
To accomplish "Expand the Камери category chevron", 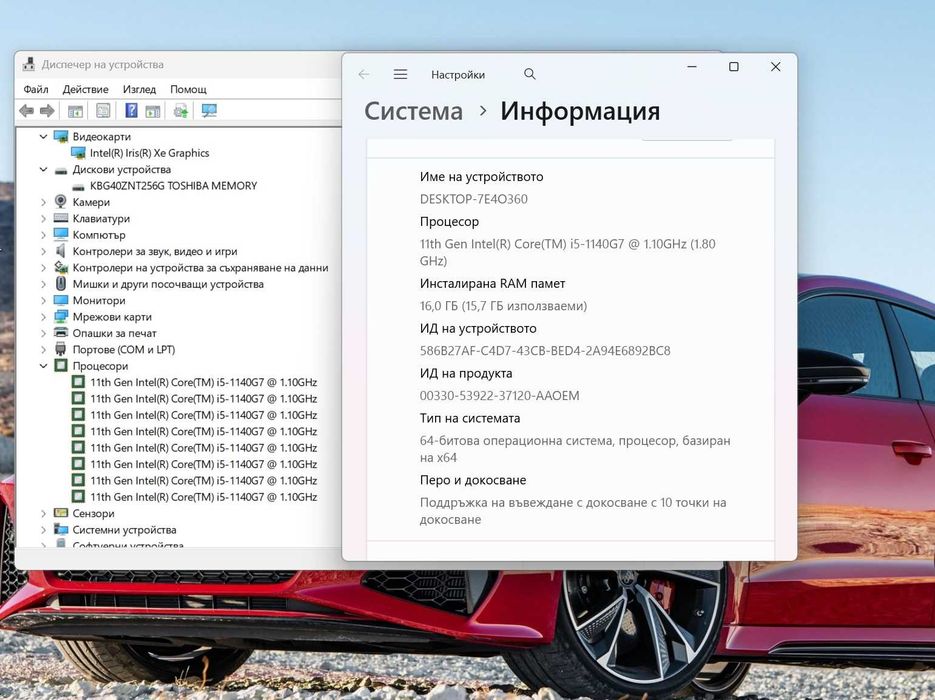I will [43, 202].
